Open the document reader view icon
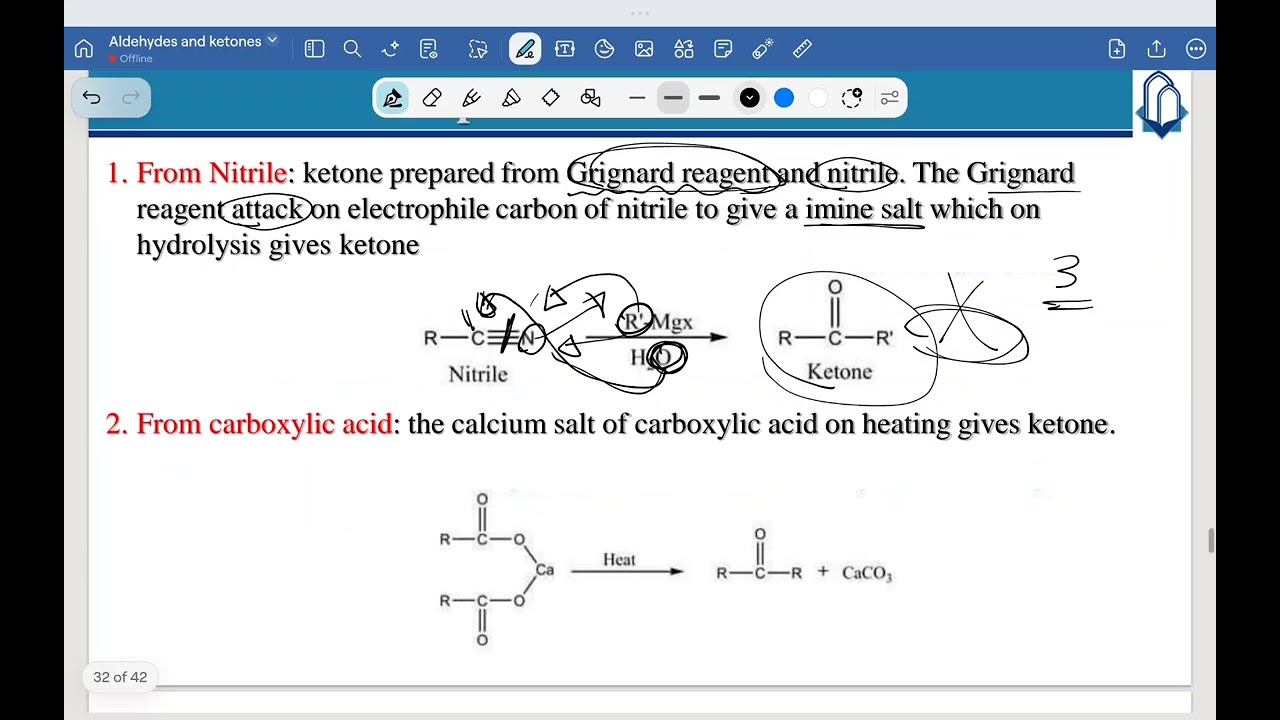Viewport: 1280px width, 720px height. coord(429,49)
